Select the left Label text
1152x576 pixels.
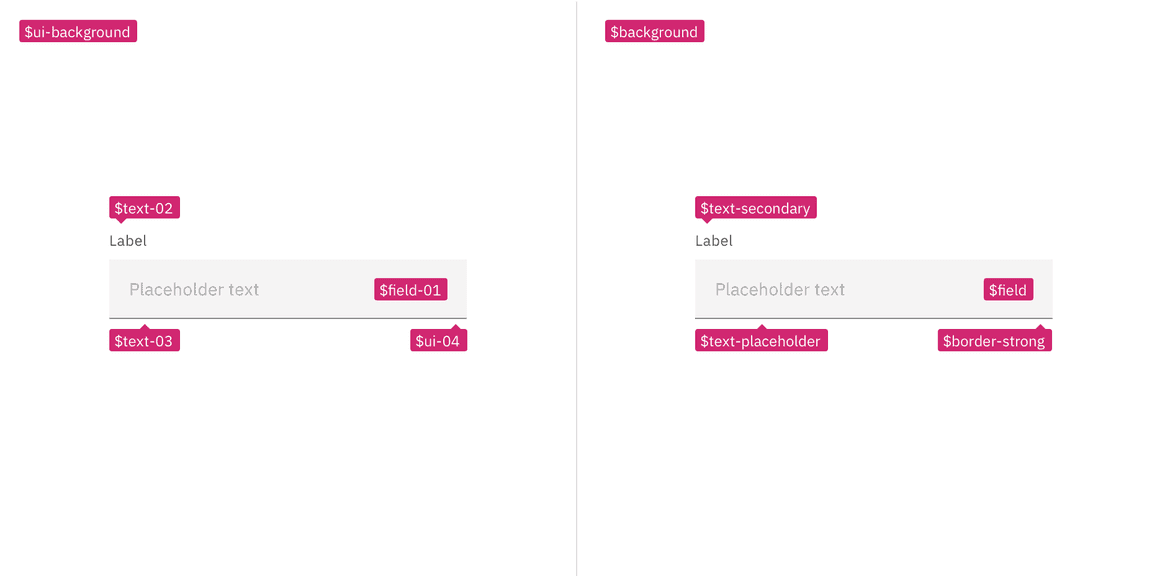(x=128, y=240)
